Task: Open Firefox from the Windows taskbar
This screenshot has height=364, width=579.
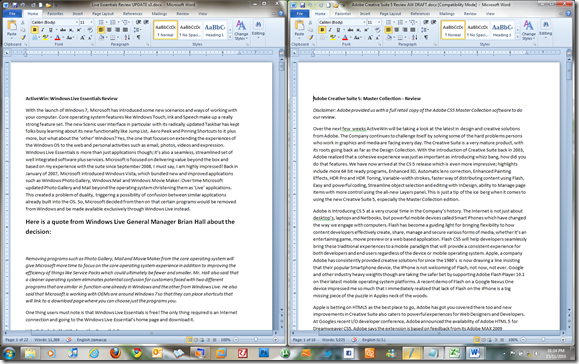Action: [x=116, y=353]
